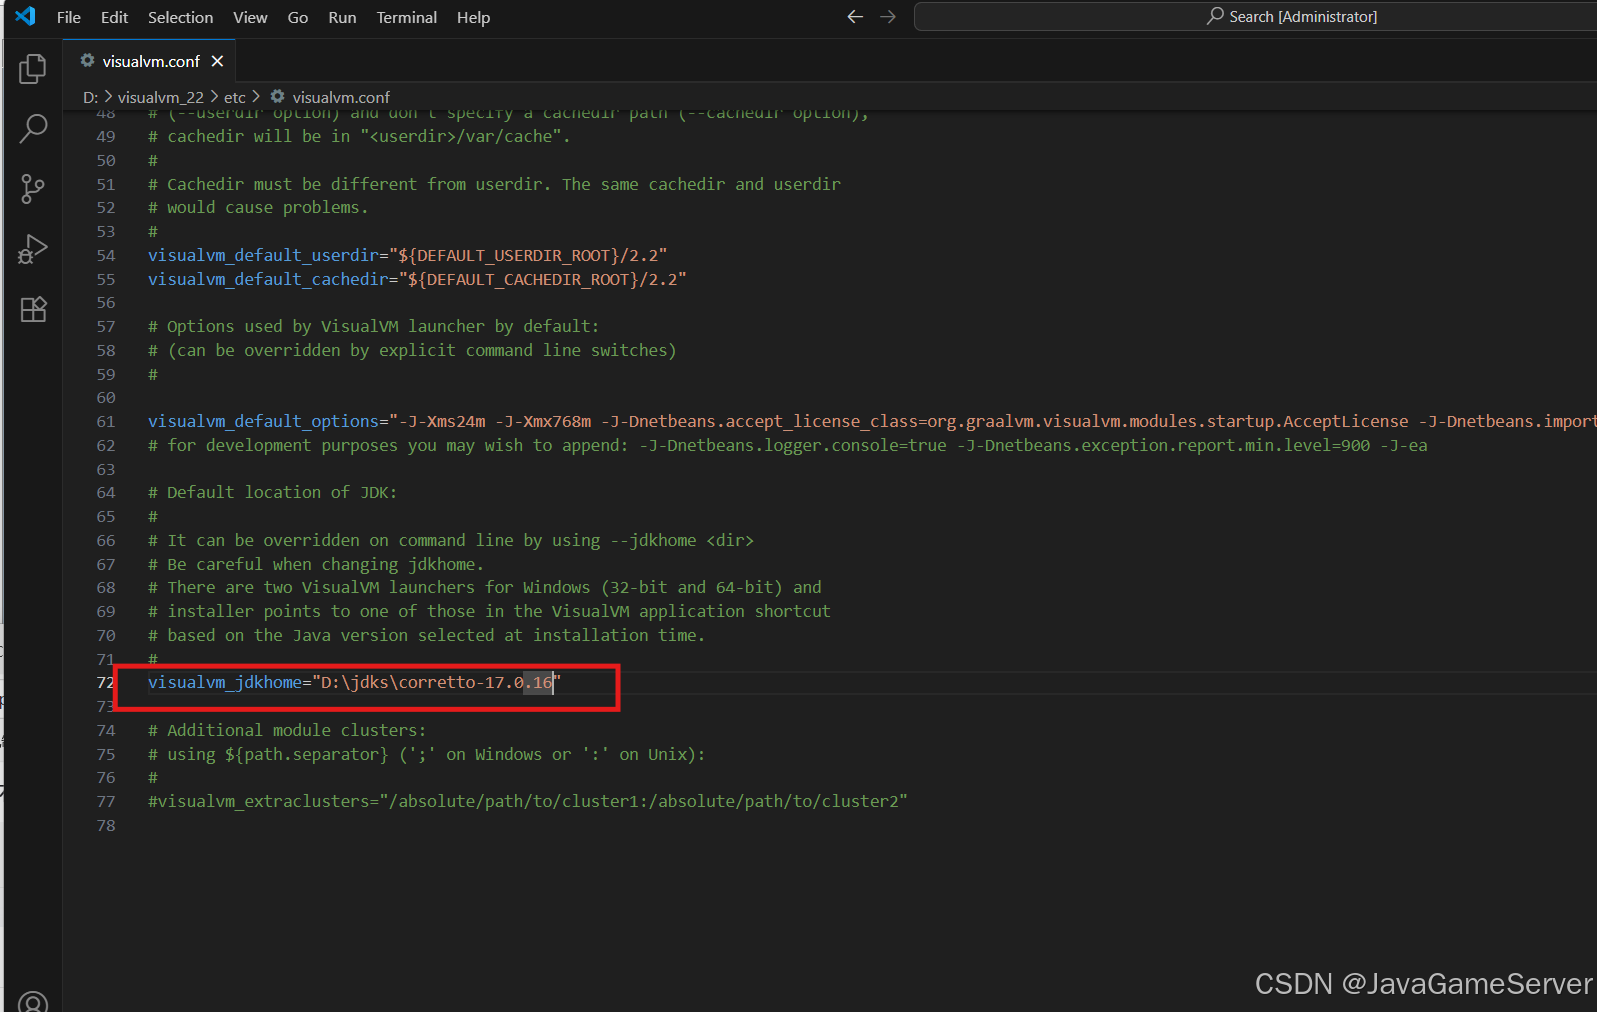The image size is (1597, 1012).
Task: Open the Help menu
Action: pos(473,17)
